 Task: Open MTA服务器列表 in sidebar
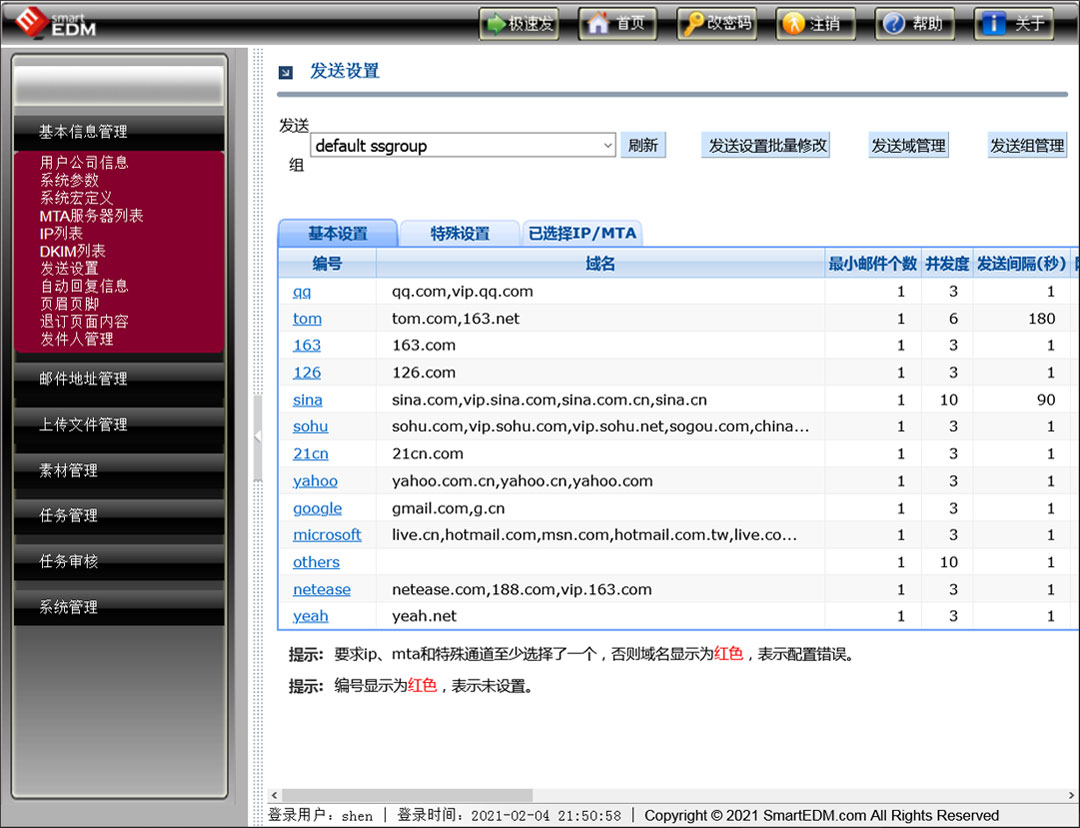pyautogui.click(x=92, y=216)
